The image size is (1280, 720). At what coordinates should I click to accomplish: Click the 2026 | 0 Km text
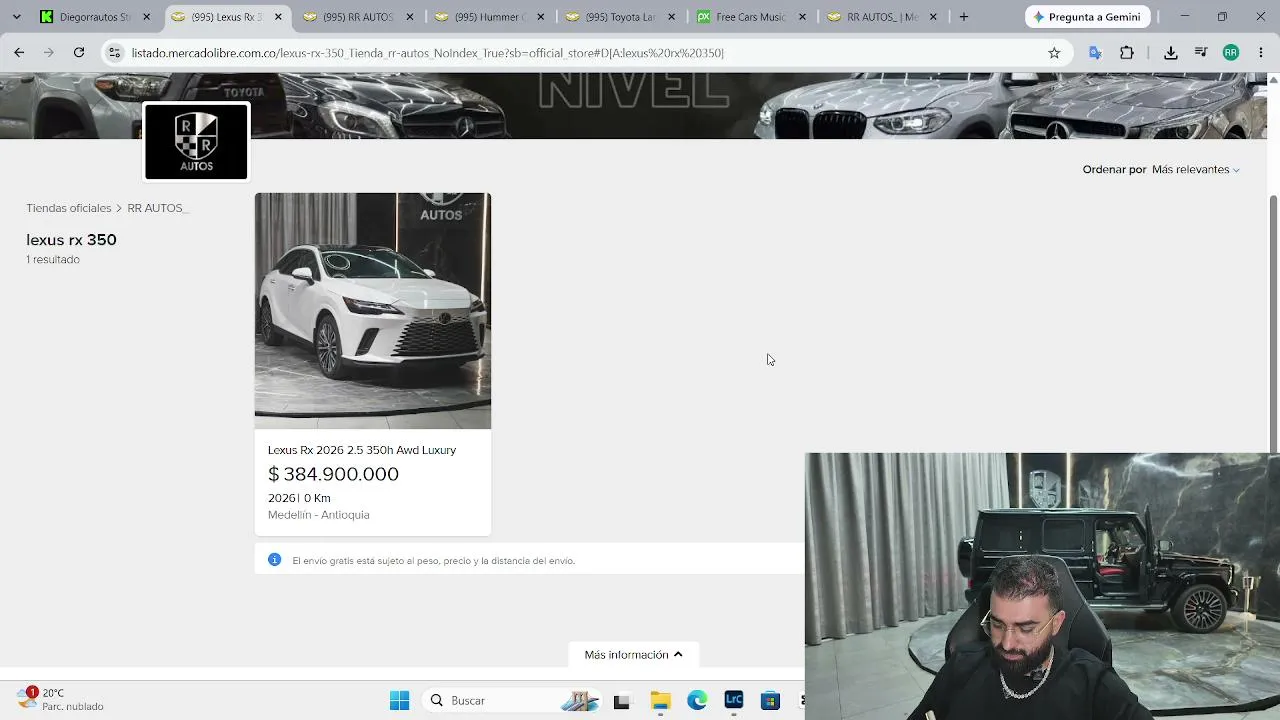299,498
